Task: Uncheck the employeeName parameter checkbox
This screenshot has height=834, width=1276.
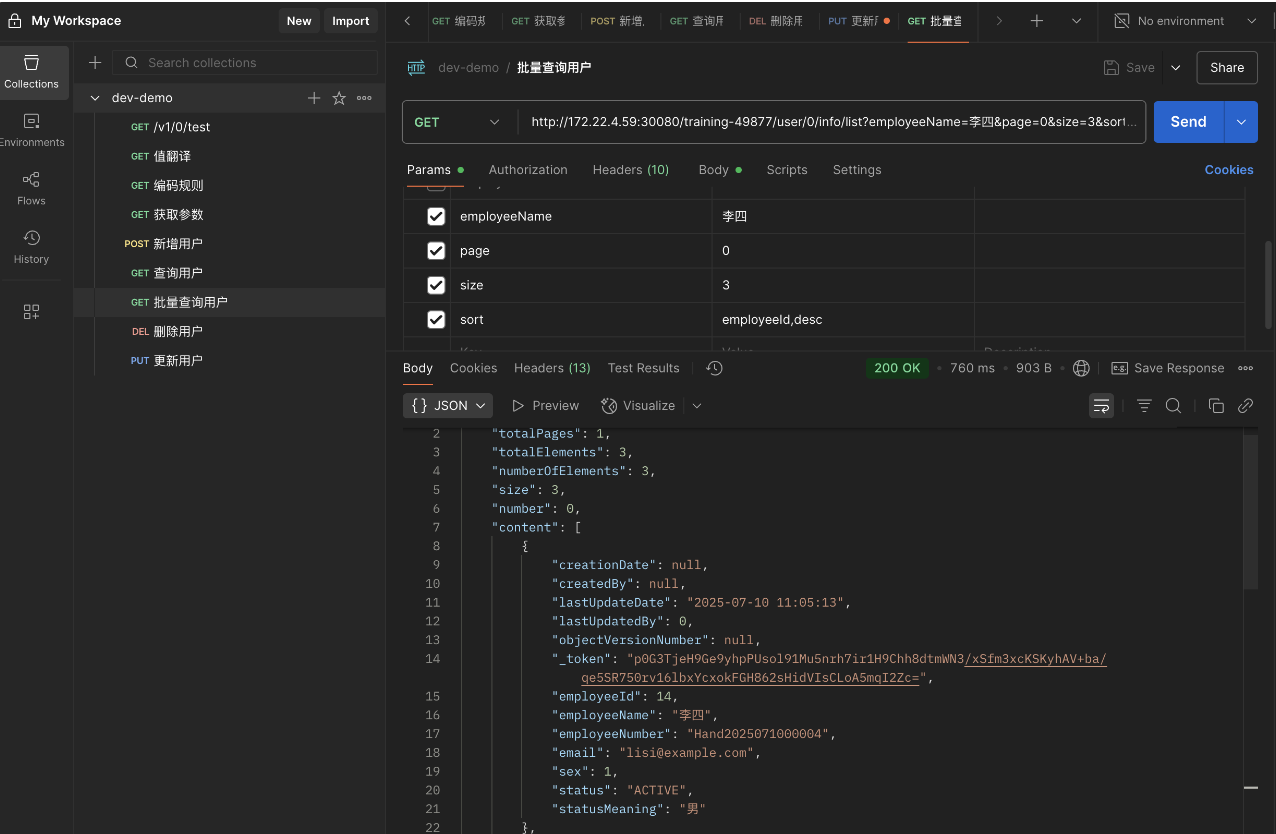Action: [x=436, y=216]
